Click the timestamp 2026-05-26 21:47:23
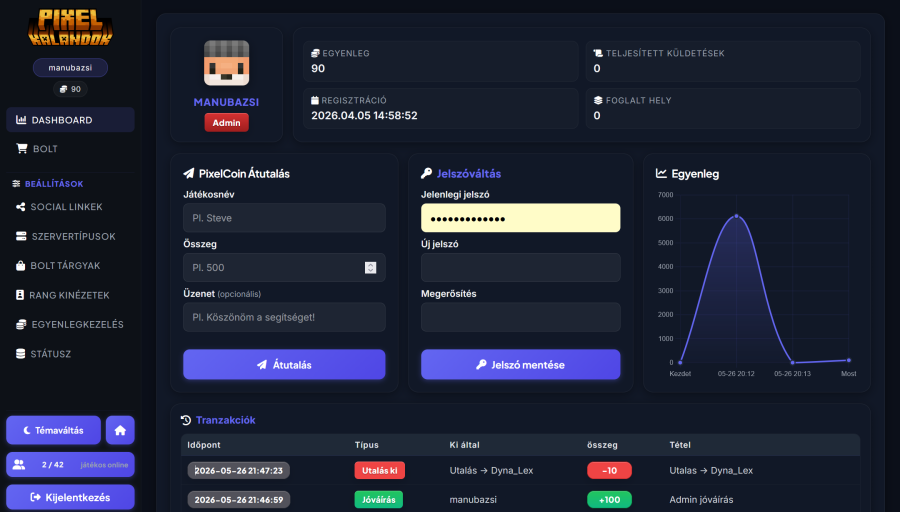 239,471
